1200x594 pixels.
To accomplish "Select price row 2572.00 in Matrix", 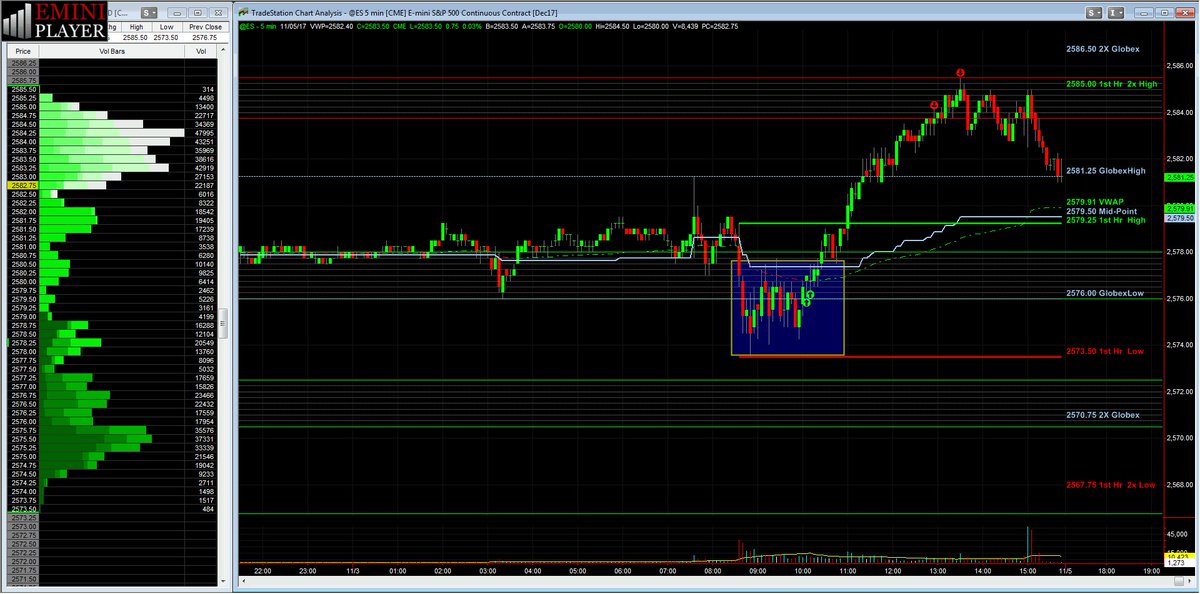I will click(22, 561).
